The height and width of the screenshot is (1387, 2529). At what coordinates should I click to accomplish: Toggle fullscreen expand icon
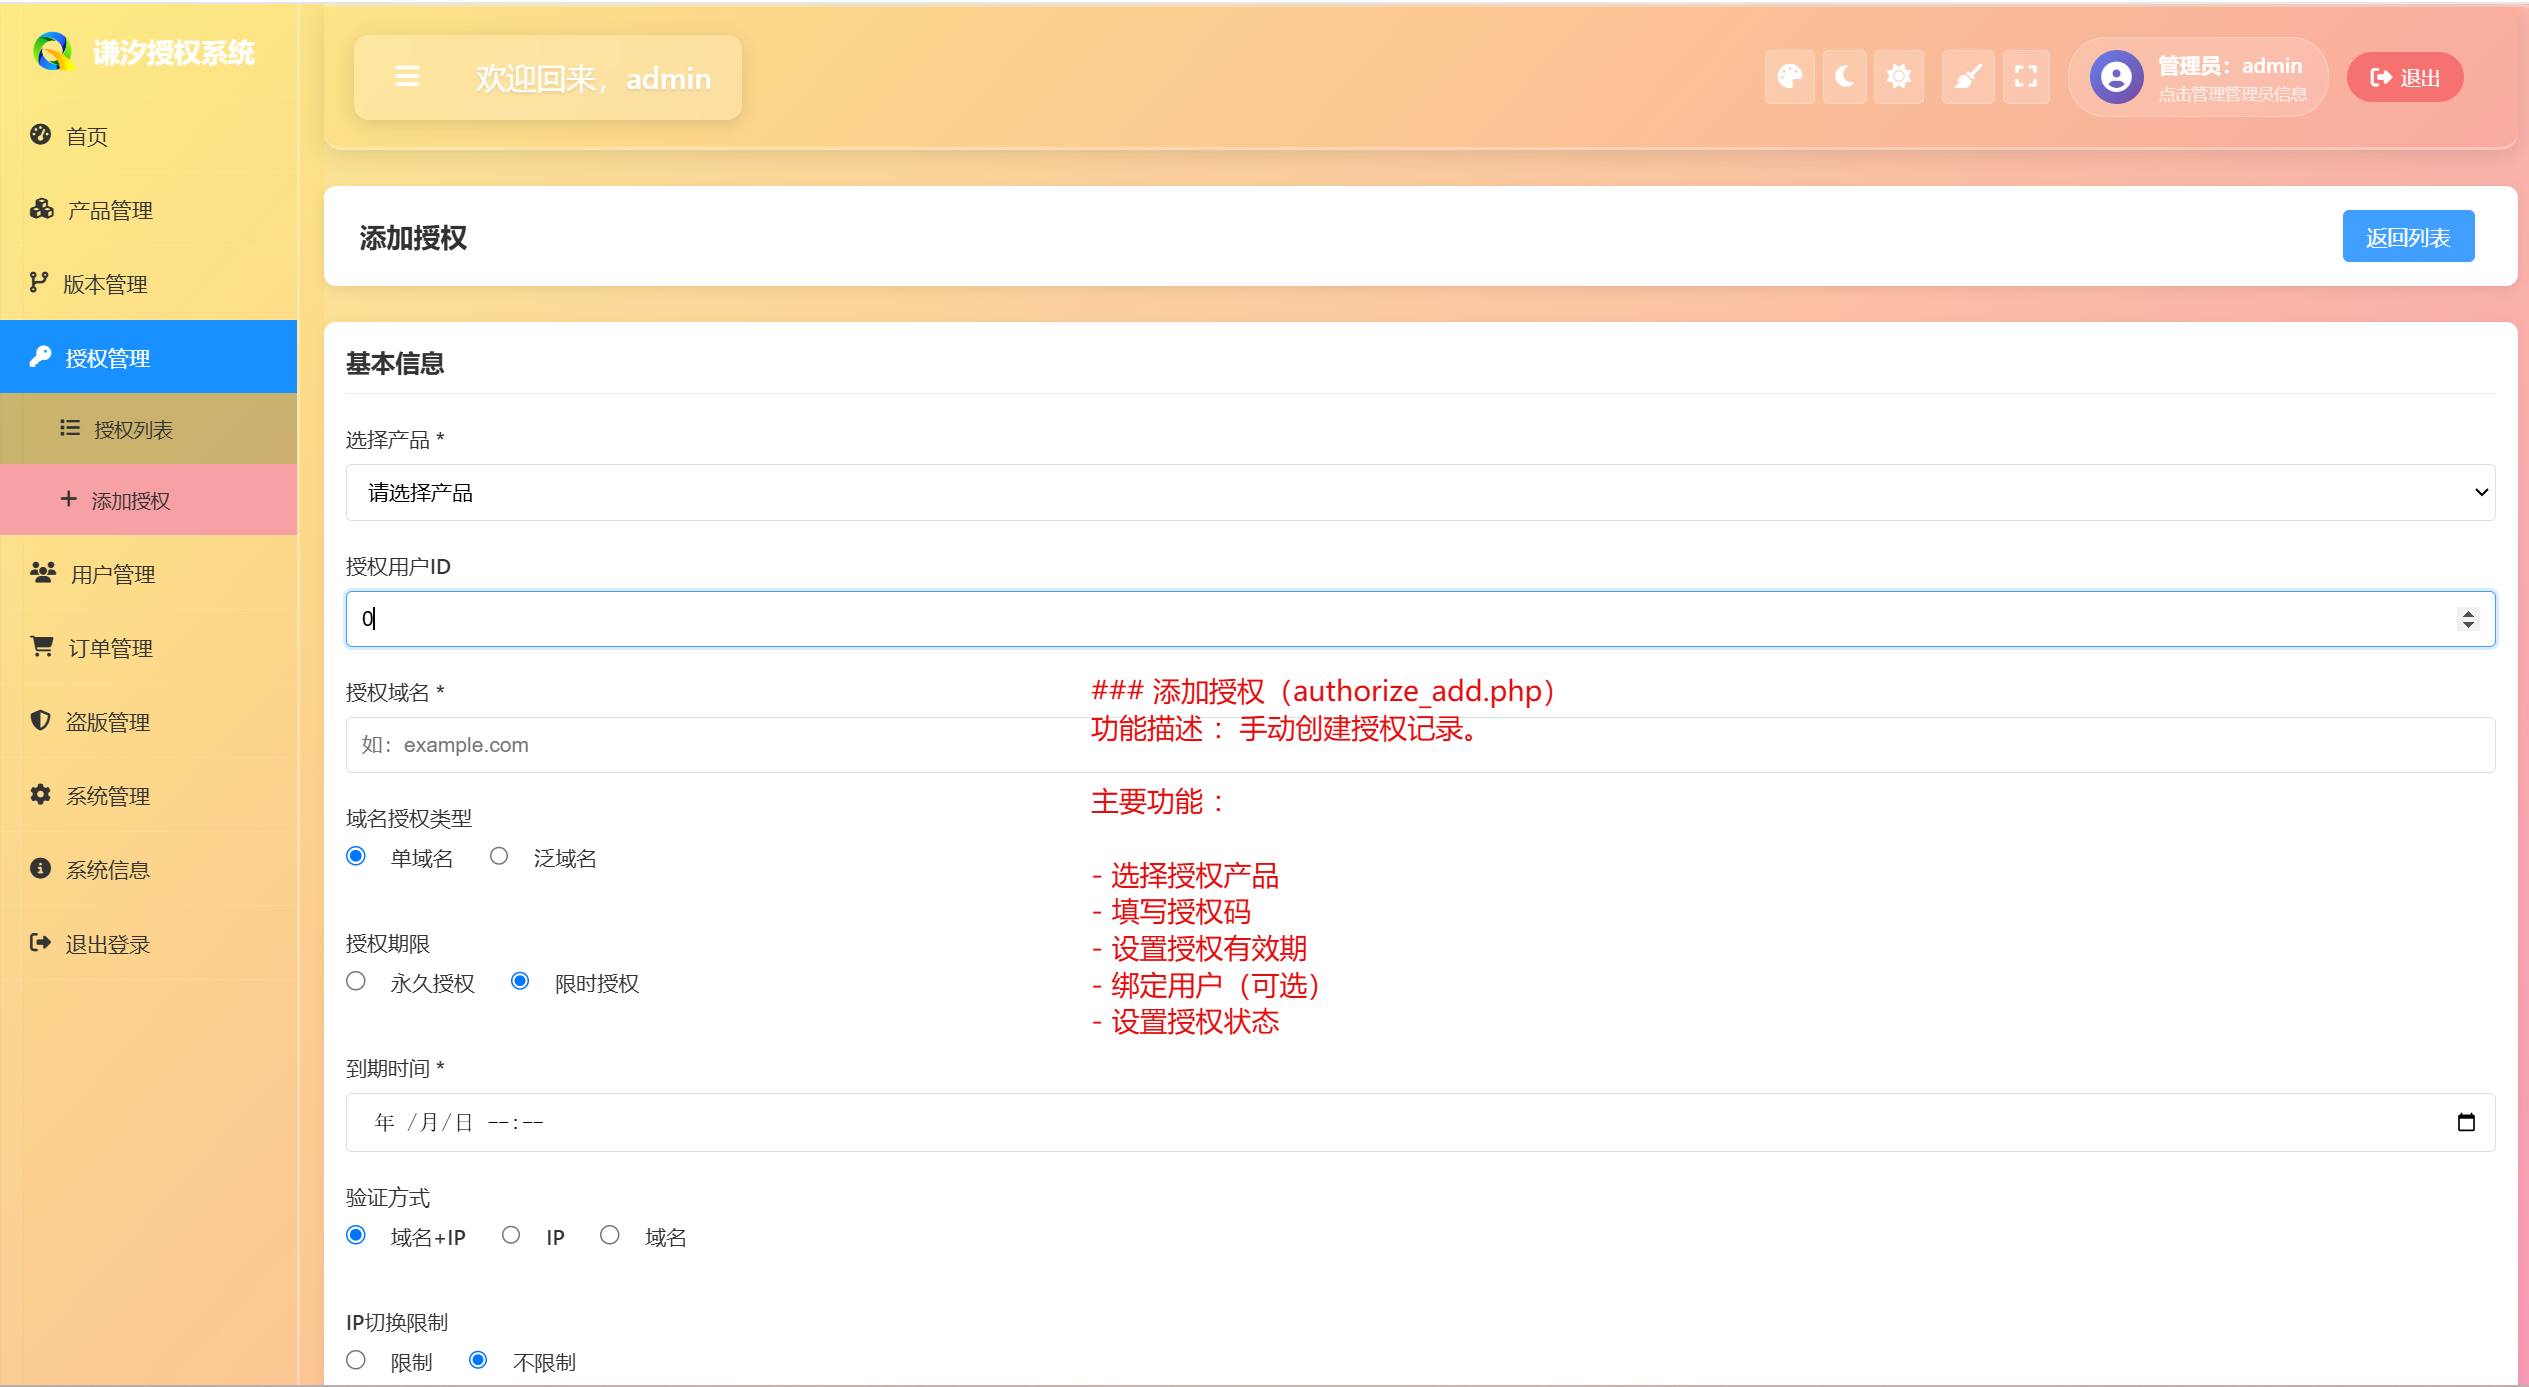point(2026,77)
